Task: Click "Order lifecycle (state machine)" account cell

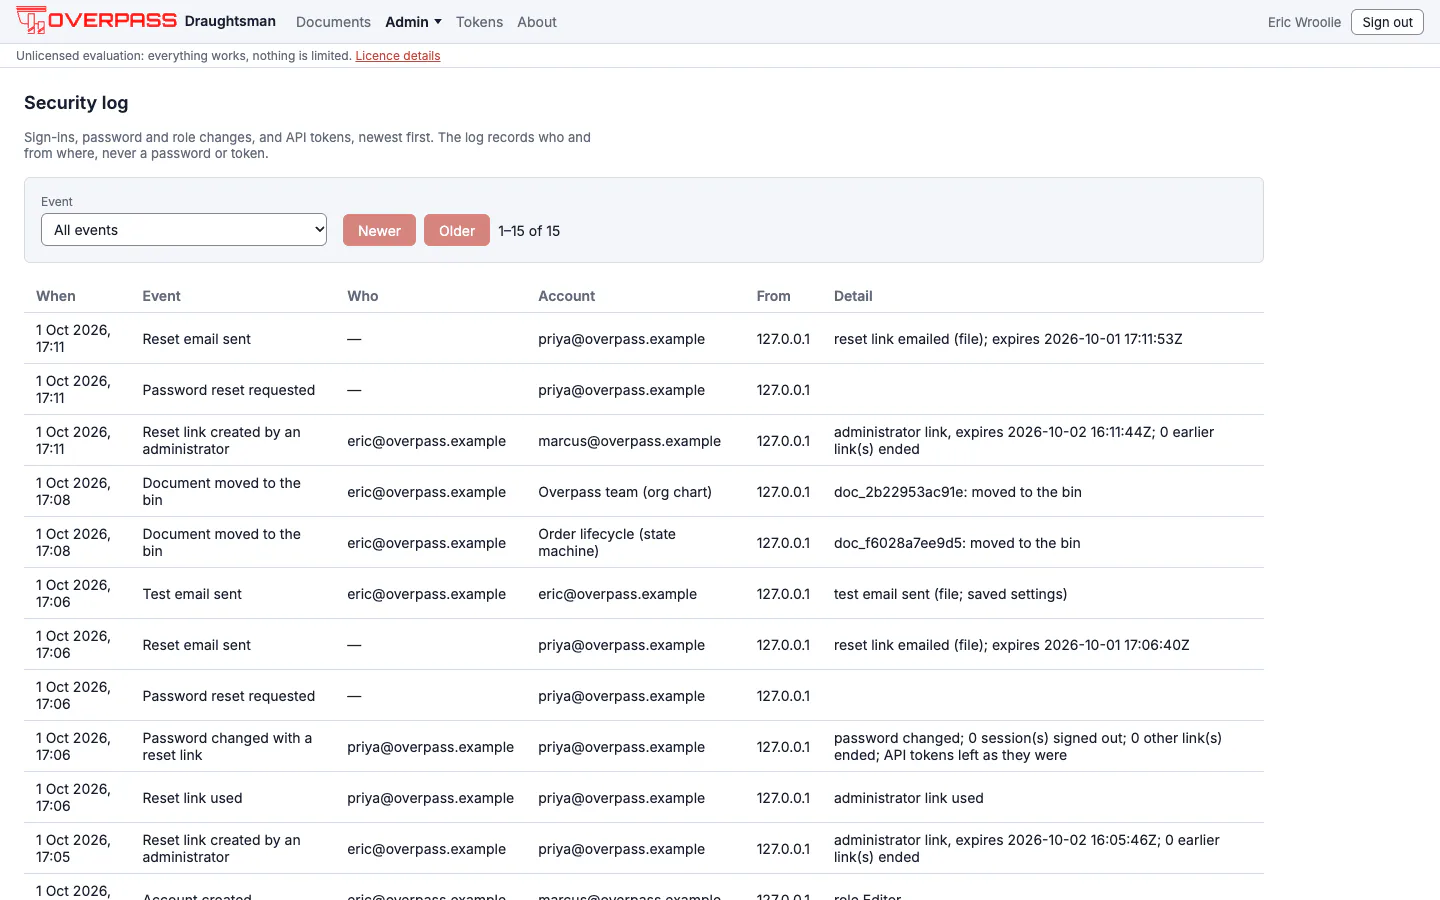Action: click(607, 542)
